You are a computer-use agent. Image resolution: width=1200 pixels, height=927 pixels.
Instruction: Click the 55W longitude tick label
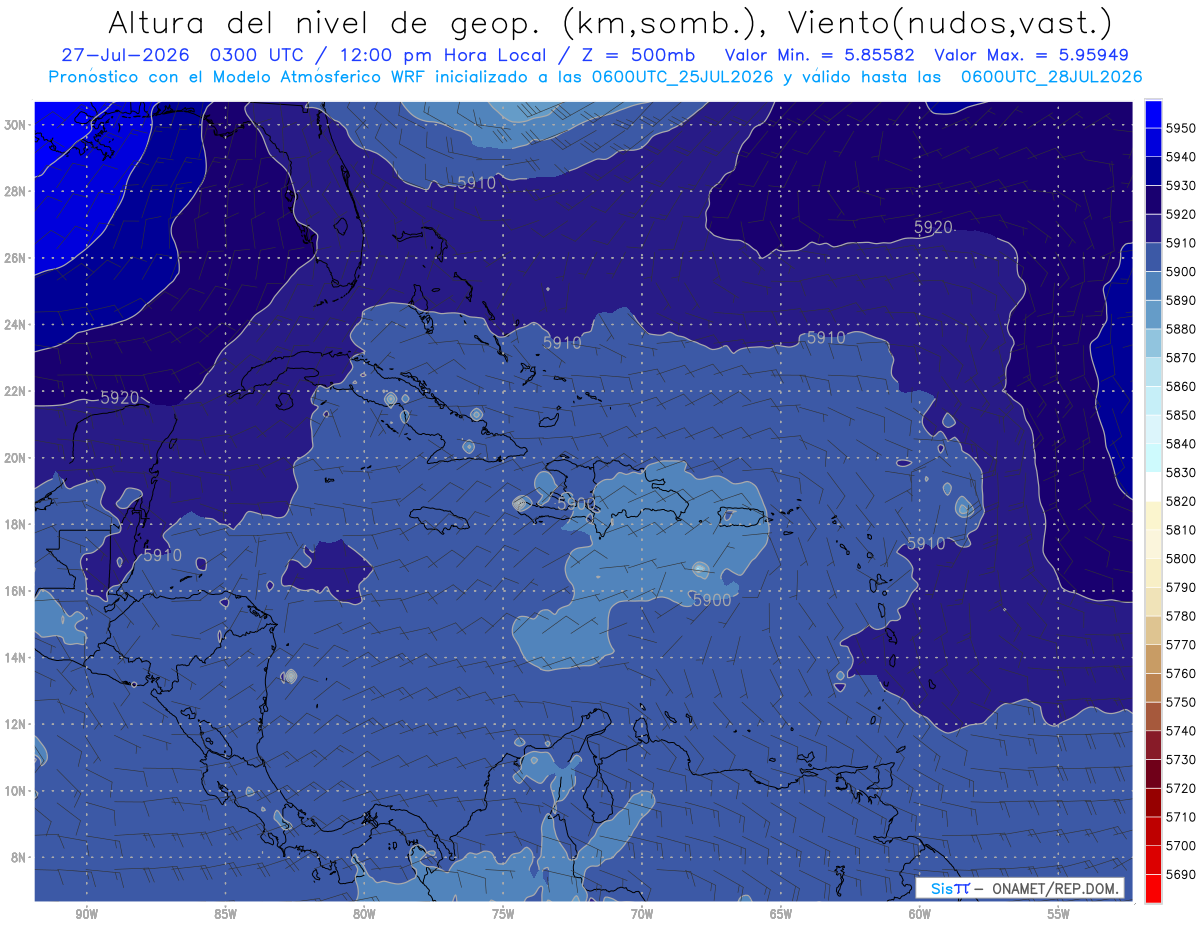[1058, 914]
